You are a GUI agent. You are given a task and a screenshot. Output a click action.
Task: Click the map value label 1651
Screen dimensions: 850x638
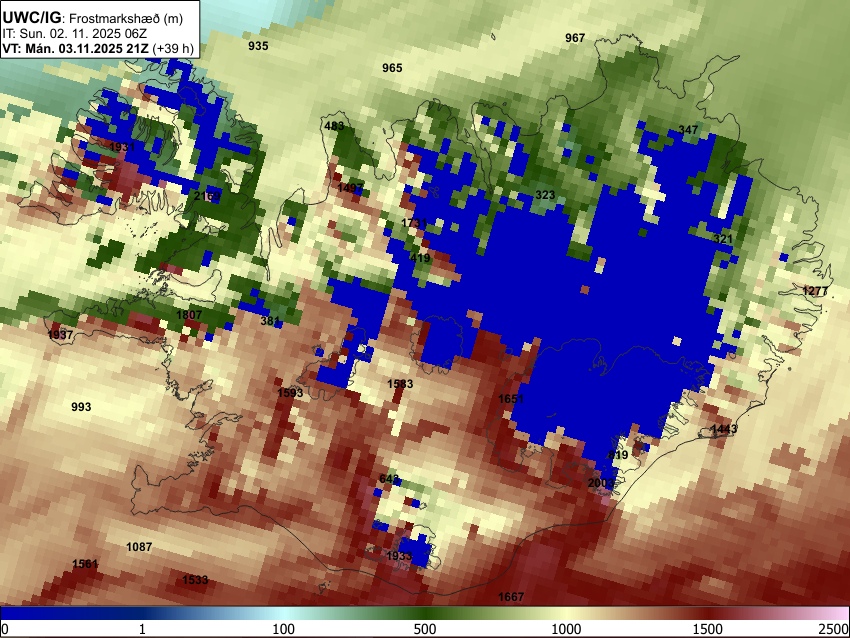[511, 399]
